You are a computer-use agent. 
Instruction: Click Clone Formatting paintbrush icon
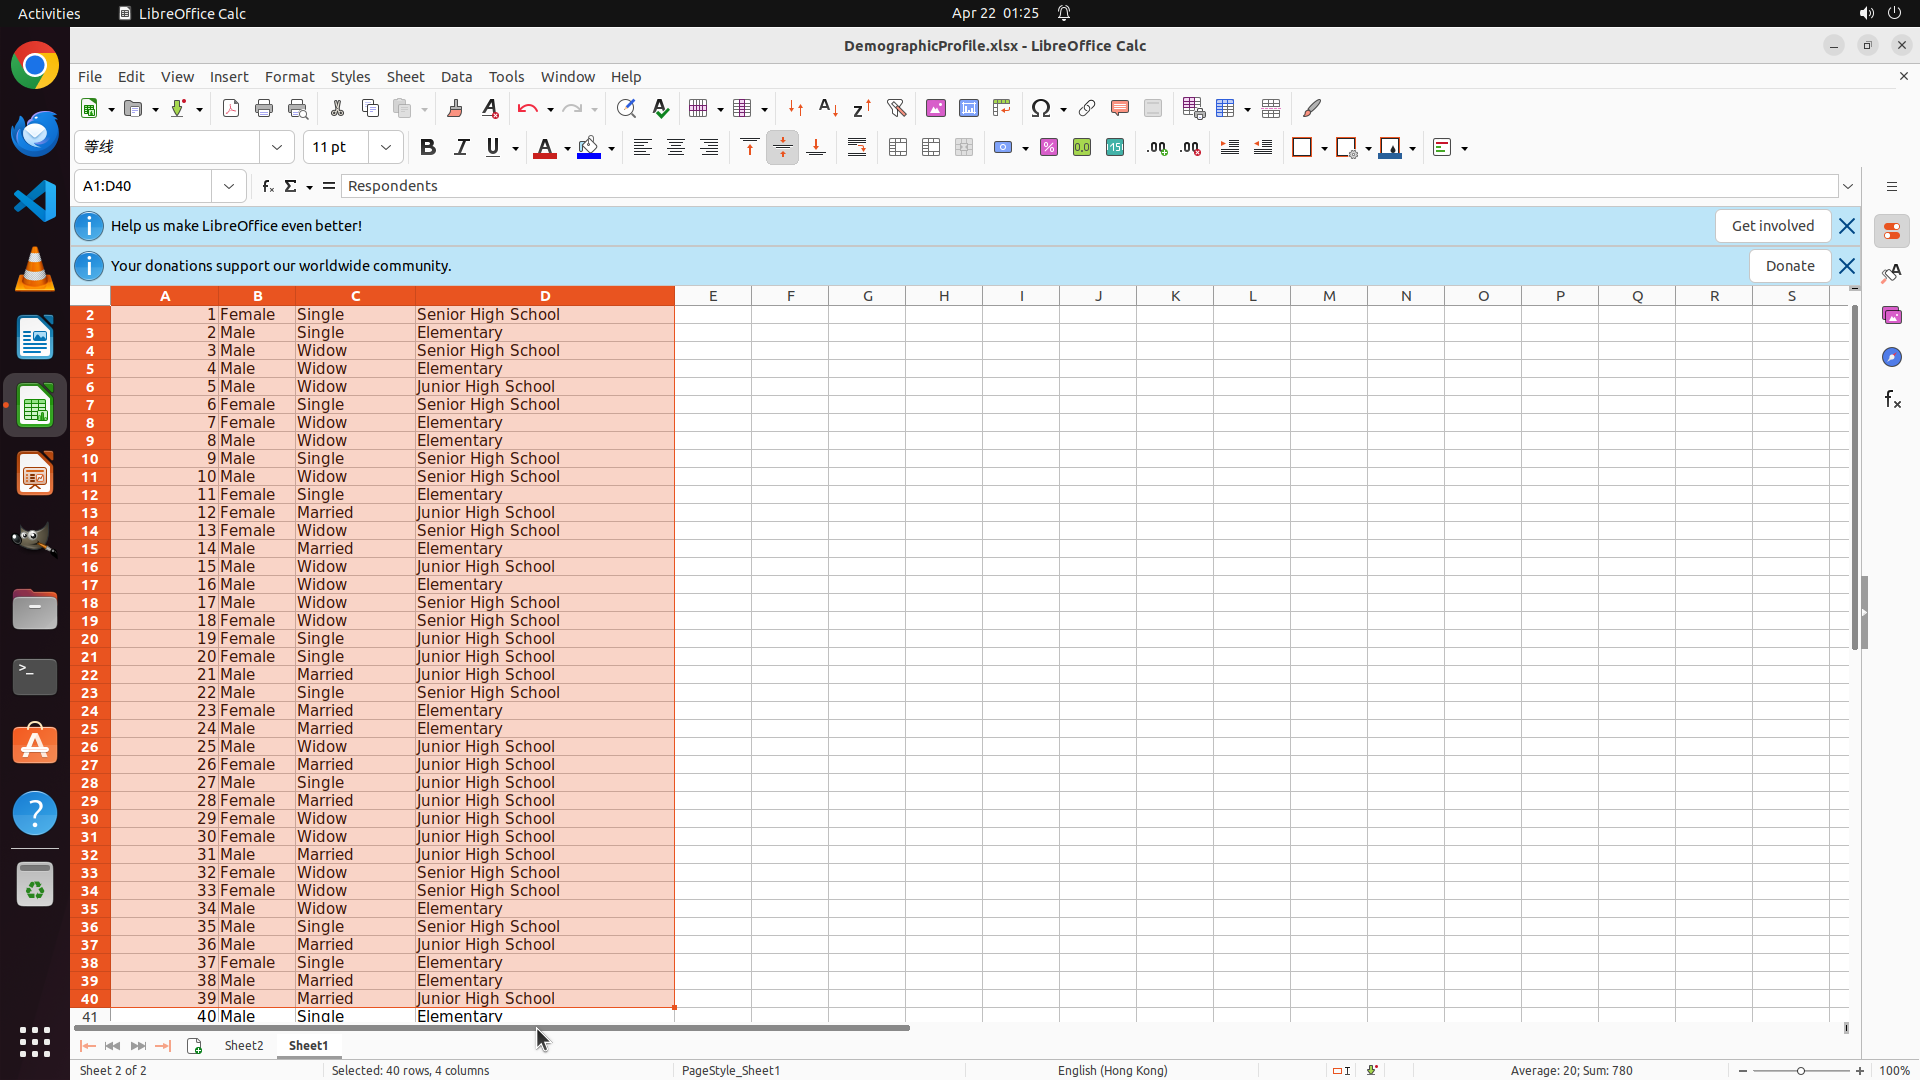click(x=455, y=108)
